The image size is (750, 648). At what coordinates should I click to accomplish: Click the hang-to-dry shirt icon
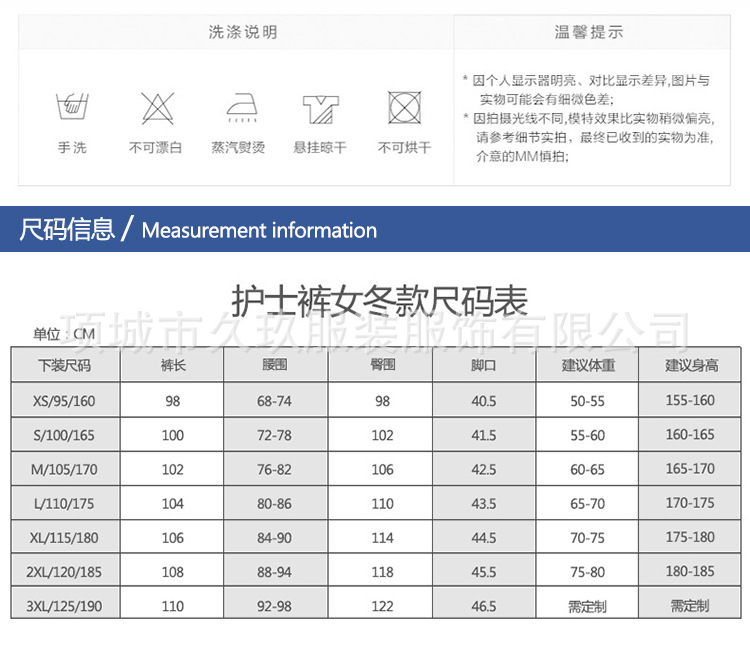[x=321, y=110]
